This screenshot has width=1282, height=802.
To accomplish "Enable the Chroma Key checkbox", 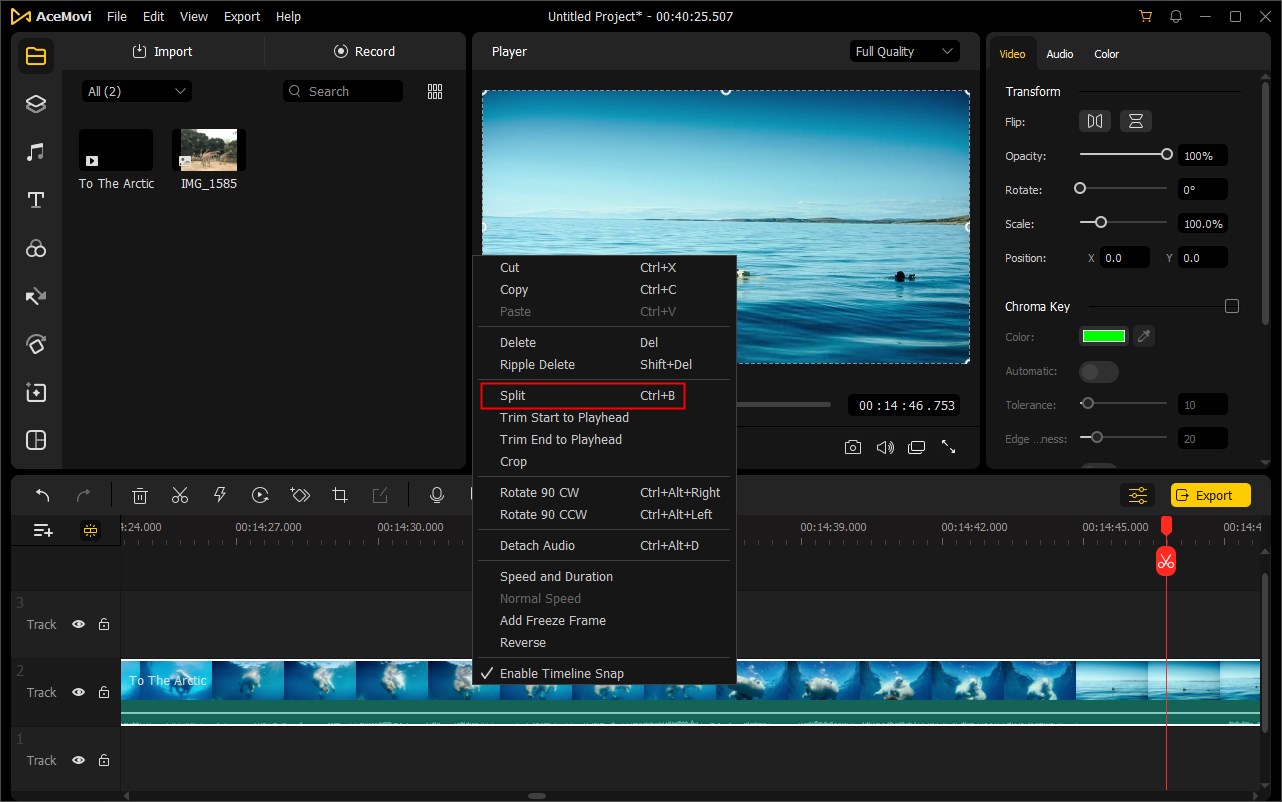I will [1232, 305].
